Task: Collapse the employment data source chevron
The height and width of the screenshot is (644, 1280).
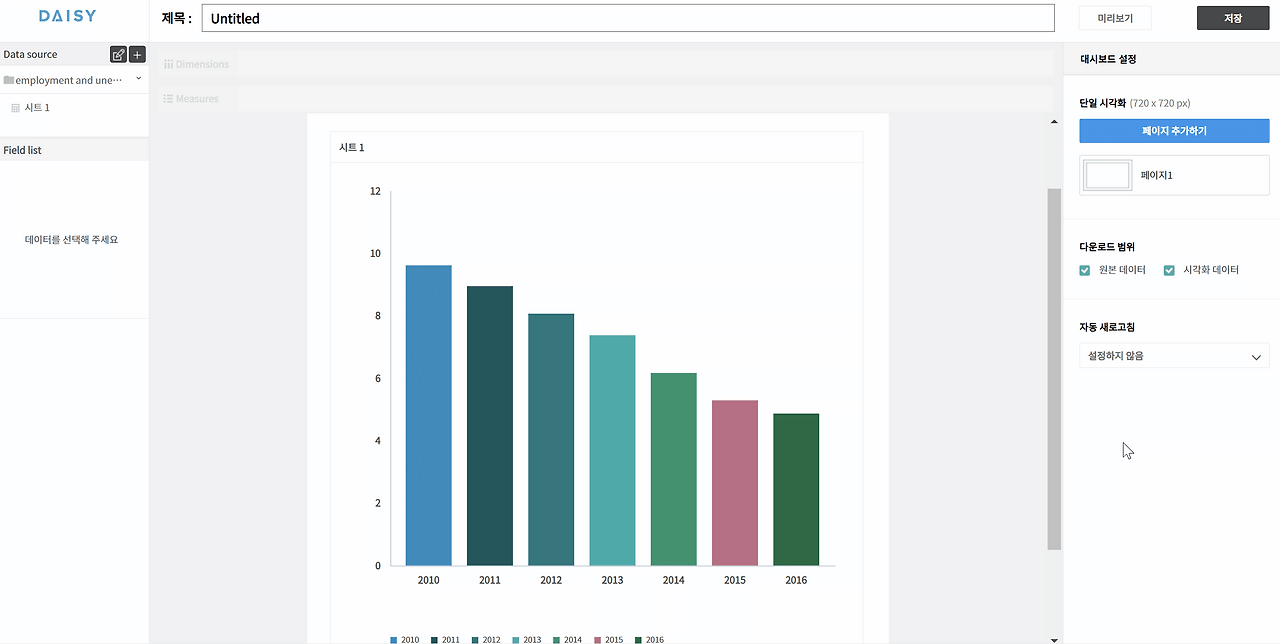Action: (x=138, y=79)
